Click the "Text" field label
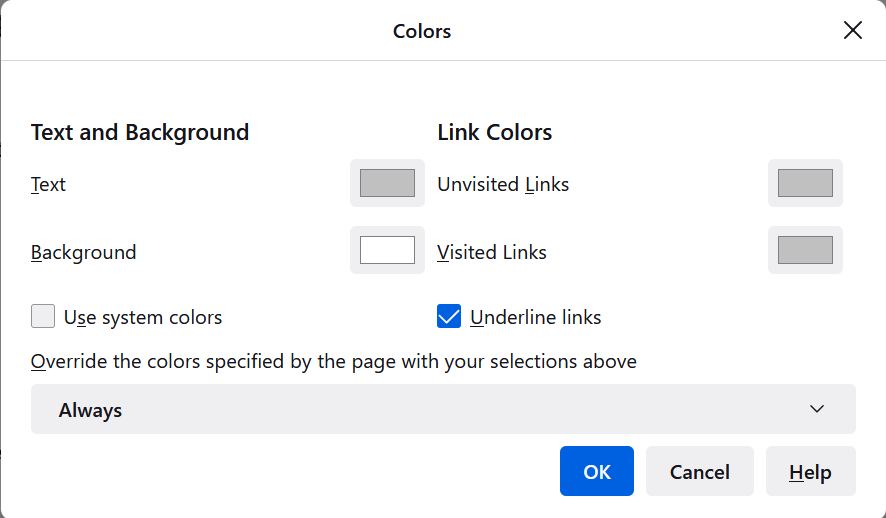Viewport: 886px width, 518px height. 48,185
